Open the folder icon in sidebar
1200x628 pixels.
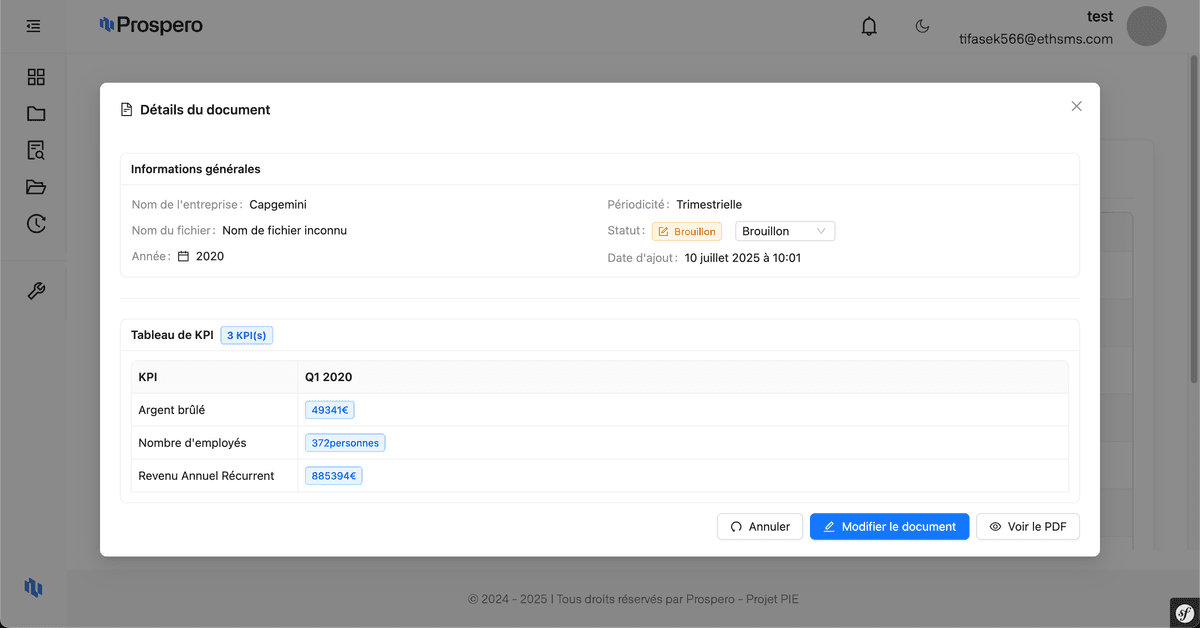pyautogui.click(x=36, y=114)
